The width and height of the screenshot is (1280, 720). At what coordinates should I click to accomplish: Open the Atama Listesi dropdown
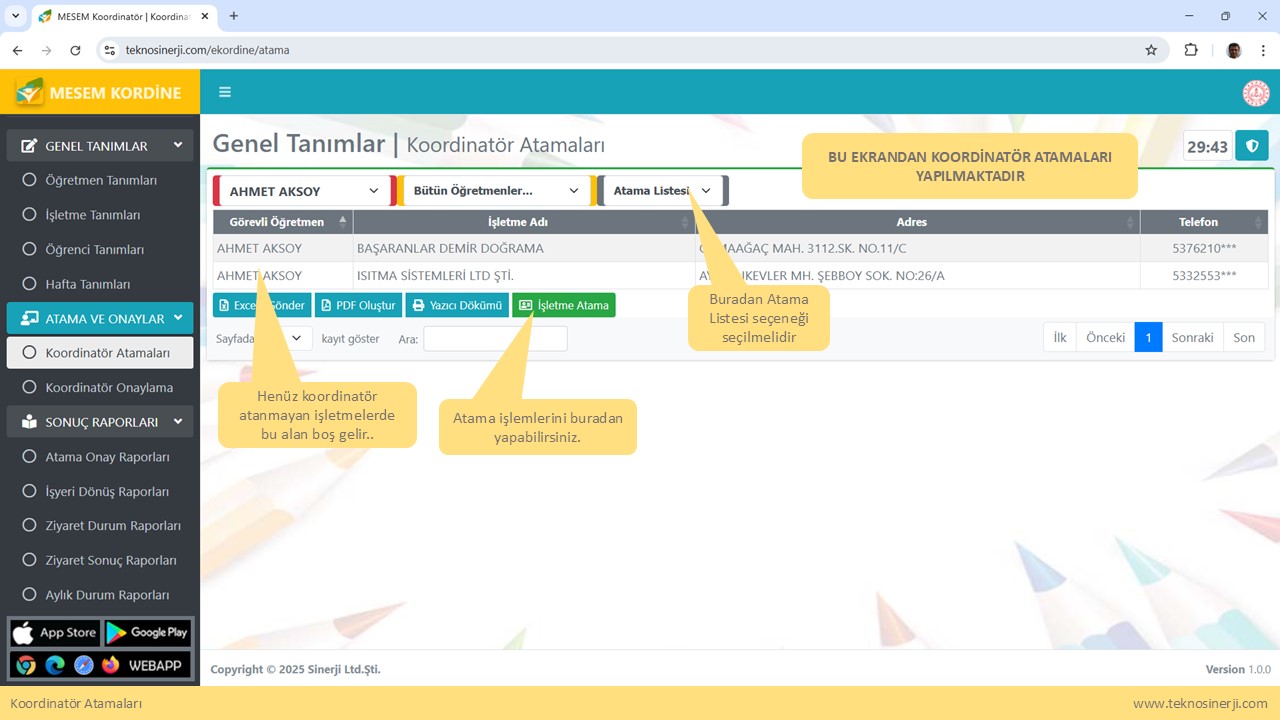(662, 191)
